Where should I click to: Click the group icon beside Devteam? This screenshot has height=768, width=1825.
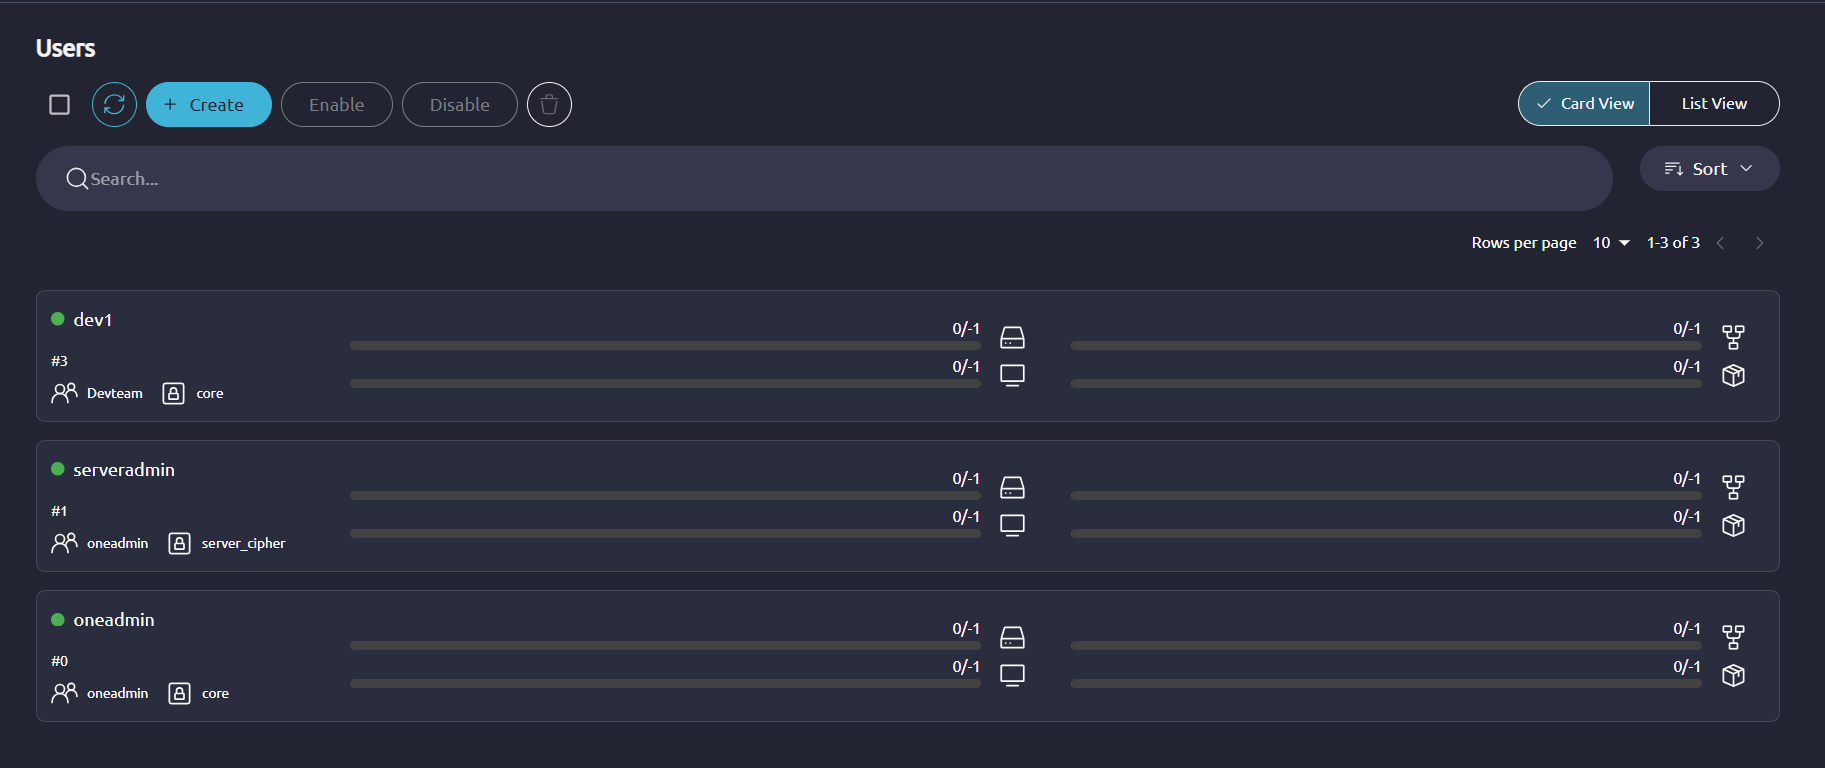pyautogui.click(x=64, y=393)
